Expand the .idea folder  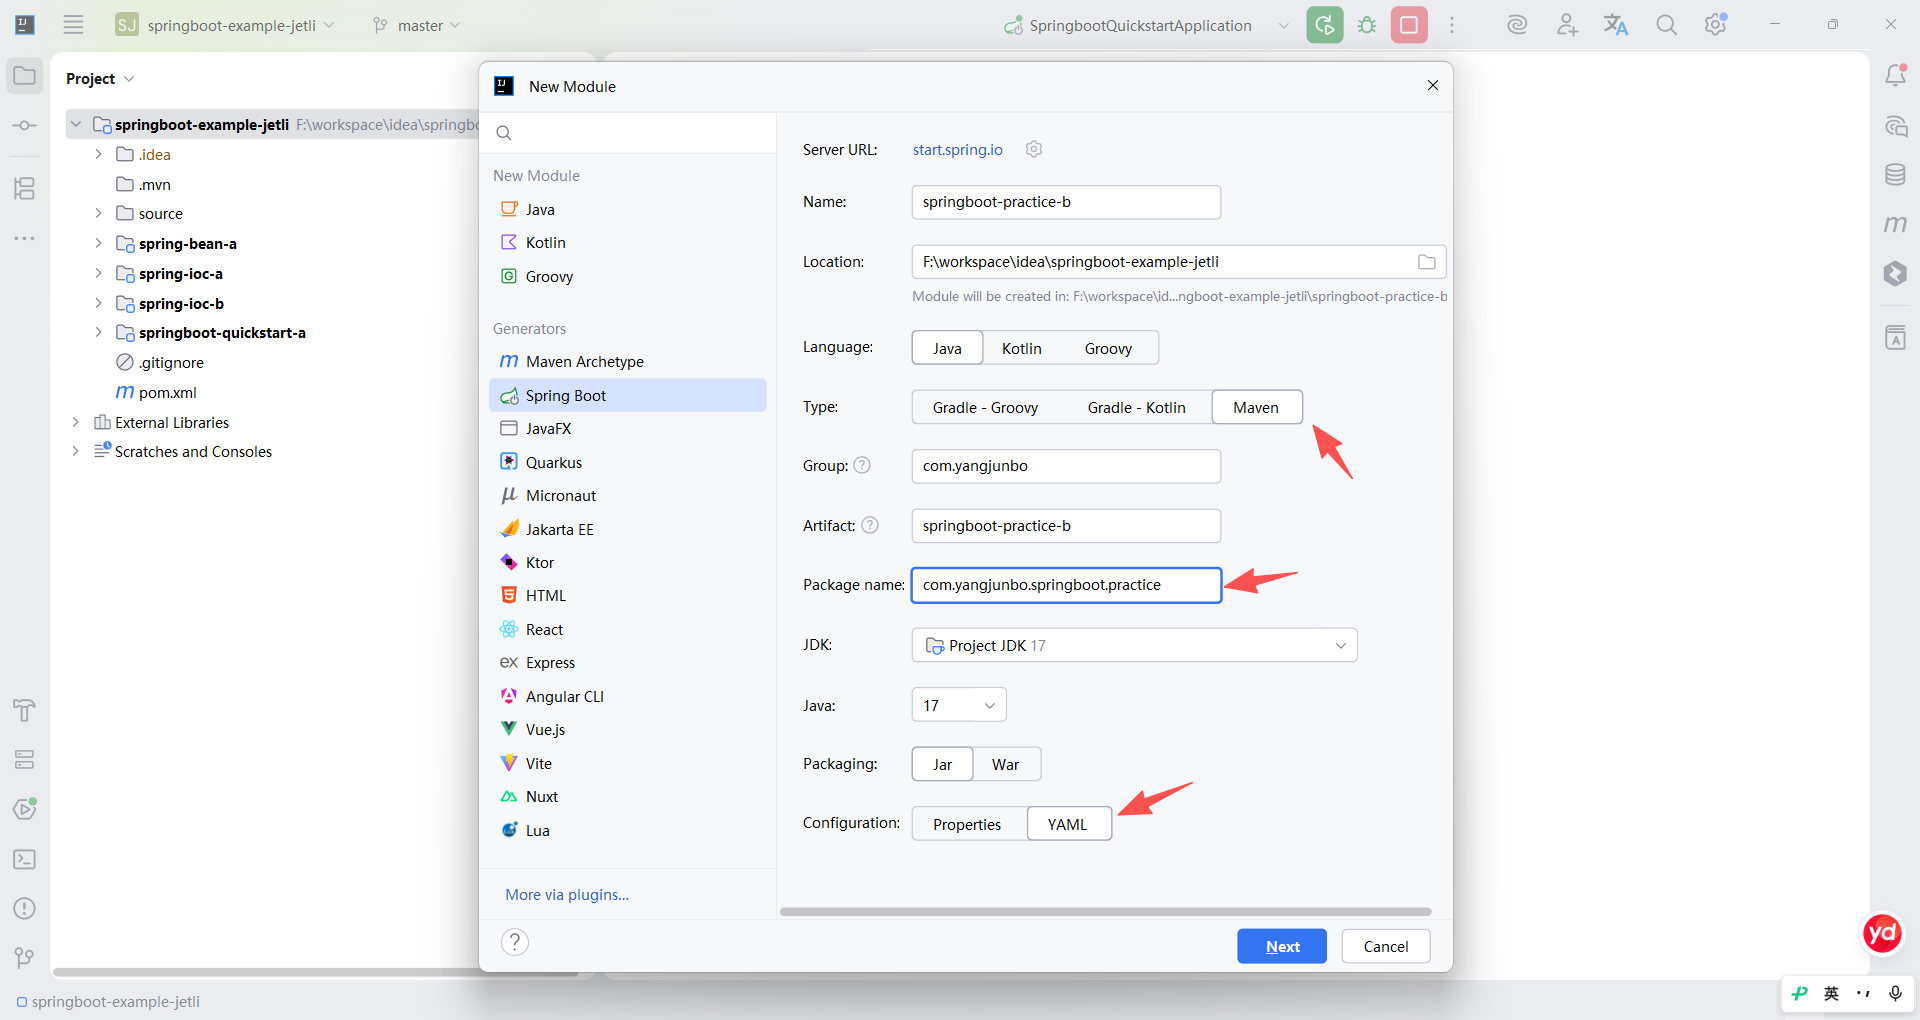(98, 154)
